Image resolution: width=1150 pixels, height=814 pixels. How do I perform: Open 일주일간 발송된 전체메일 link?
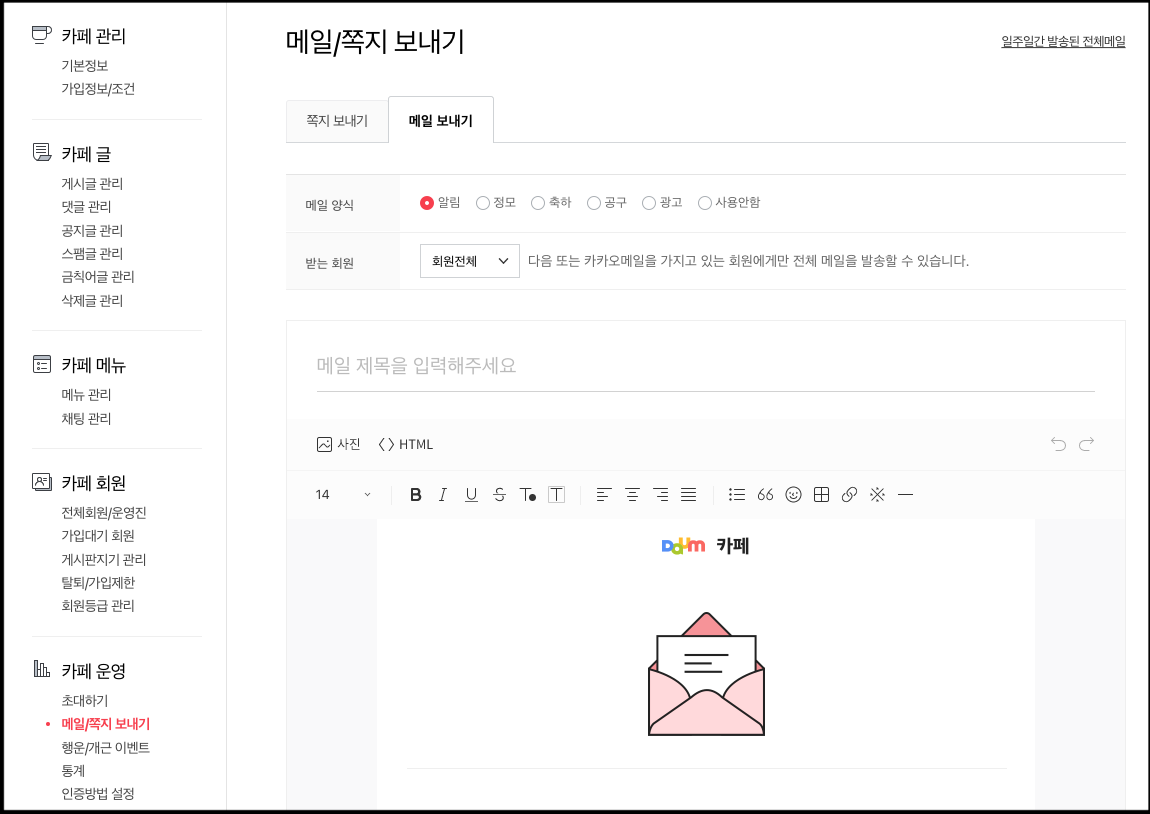pos(1063,42)
